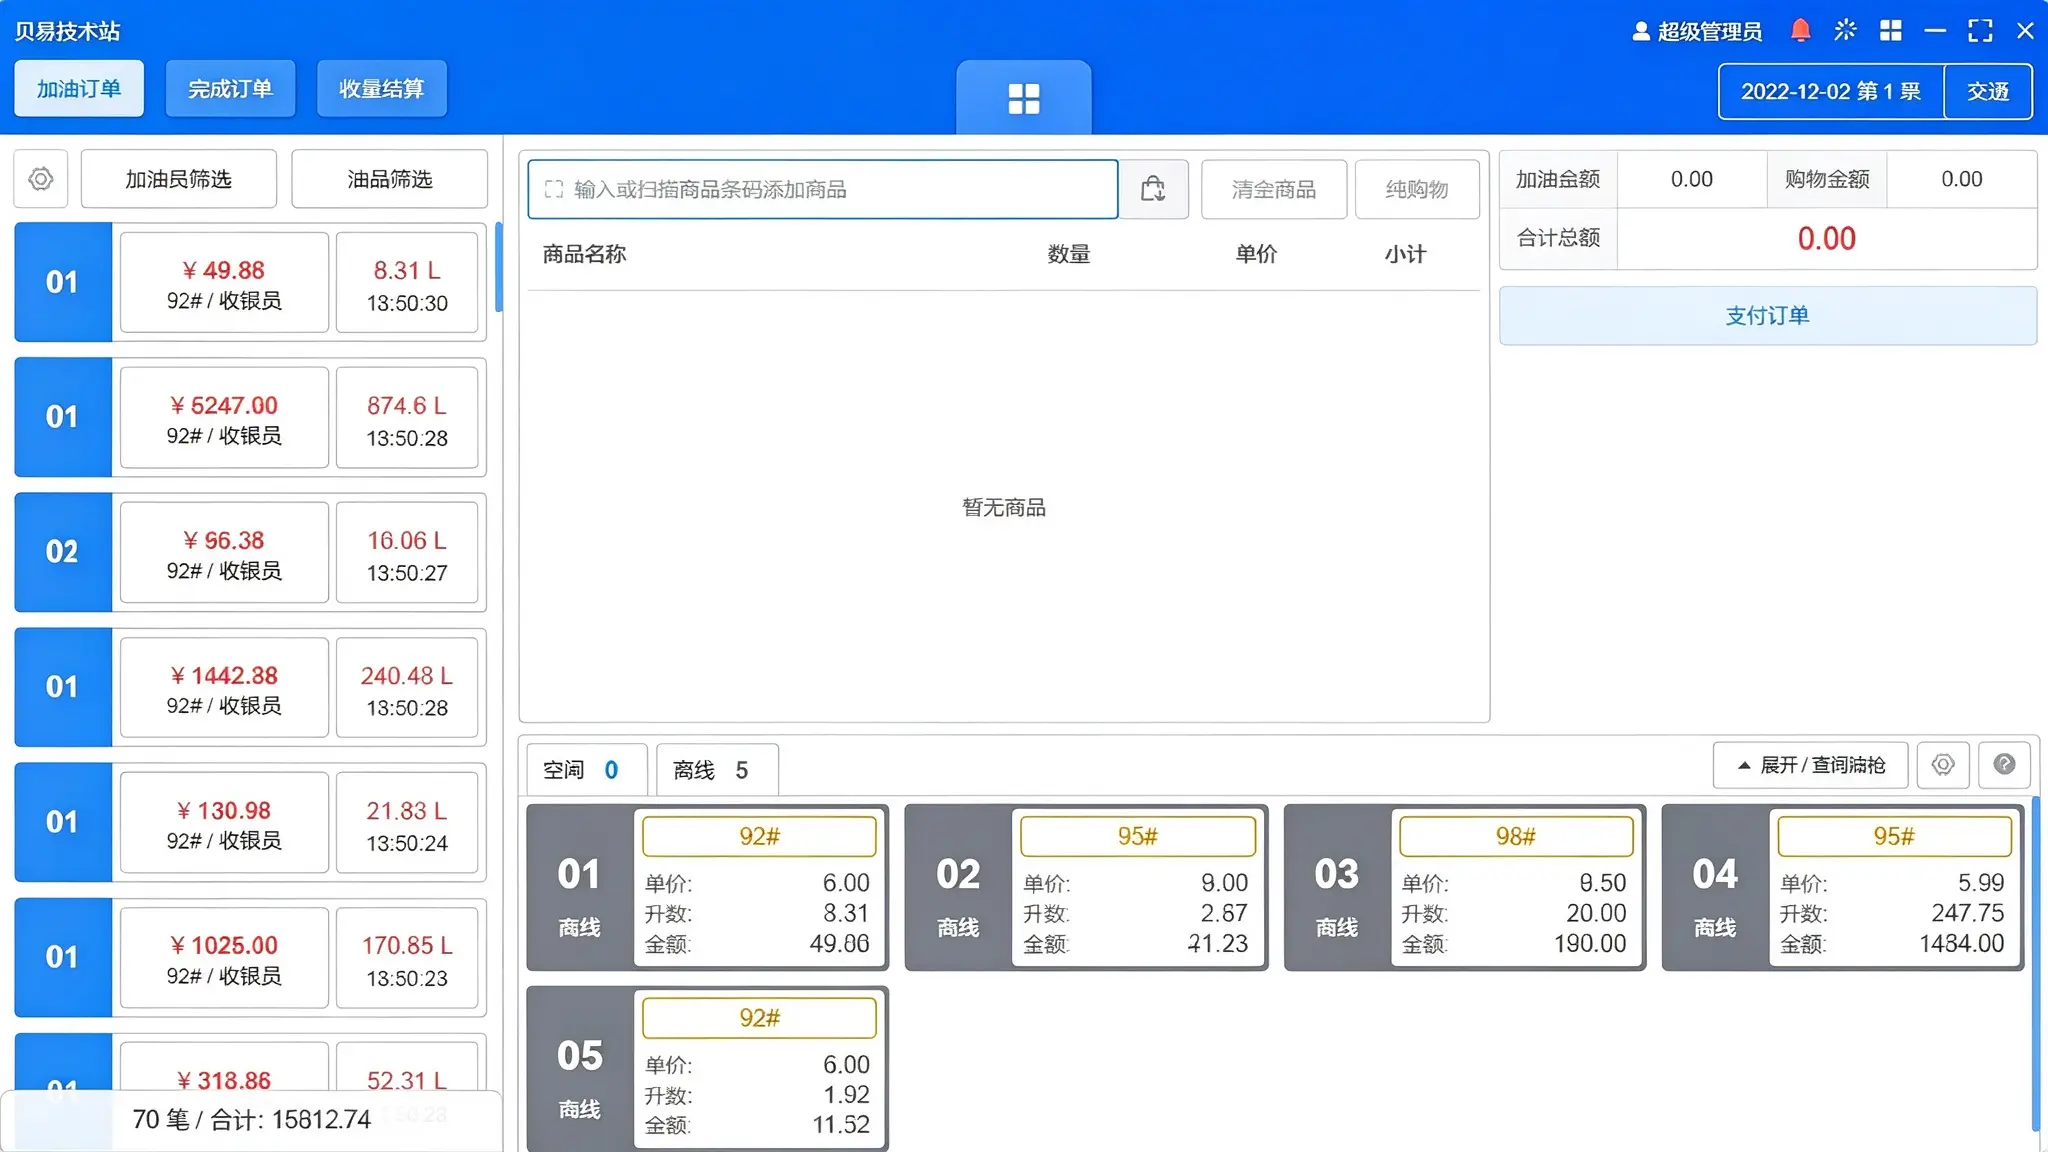Click the 小计 column header
This screenshot has width=2048, height=1152.
pos(1405,254)
